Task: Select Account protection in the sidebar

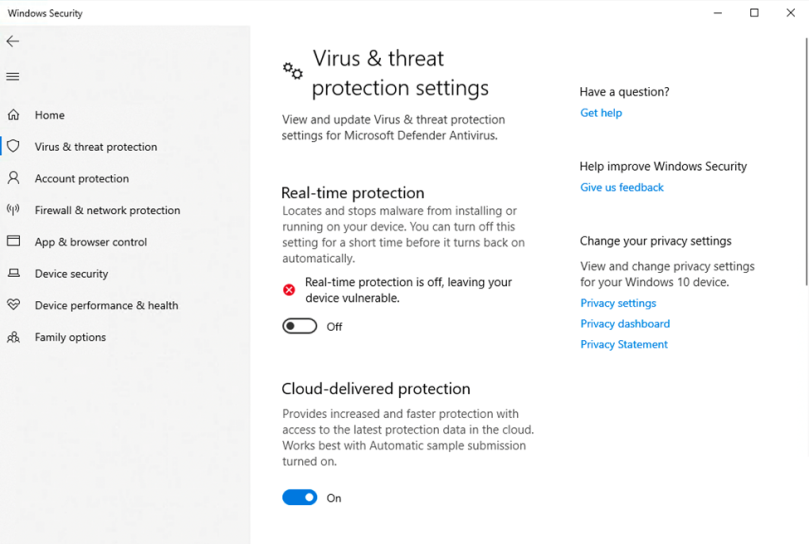Action: 82,178
